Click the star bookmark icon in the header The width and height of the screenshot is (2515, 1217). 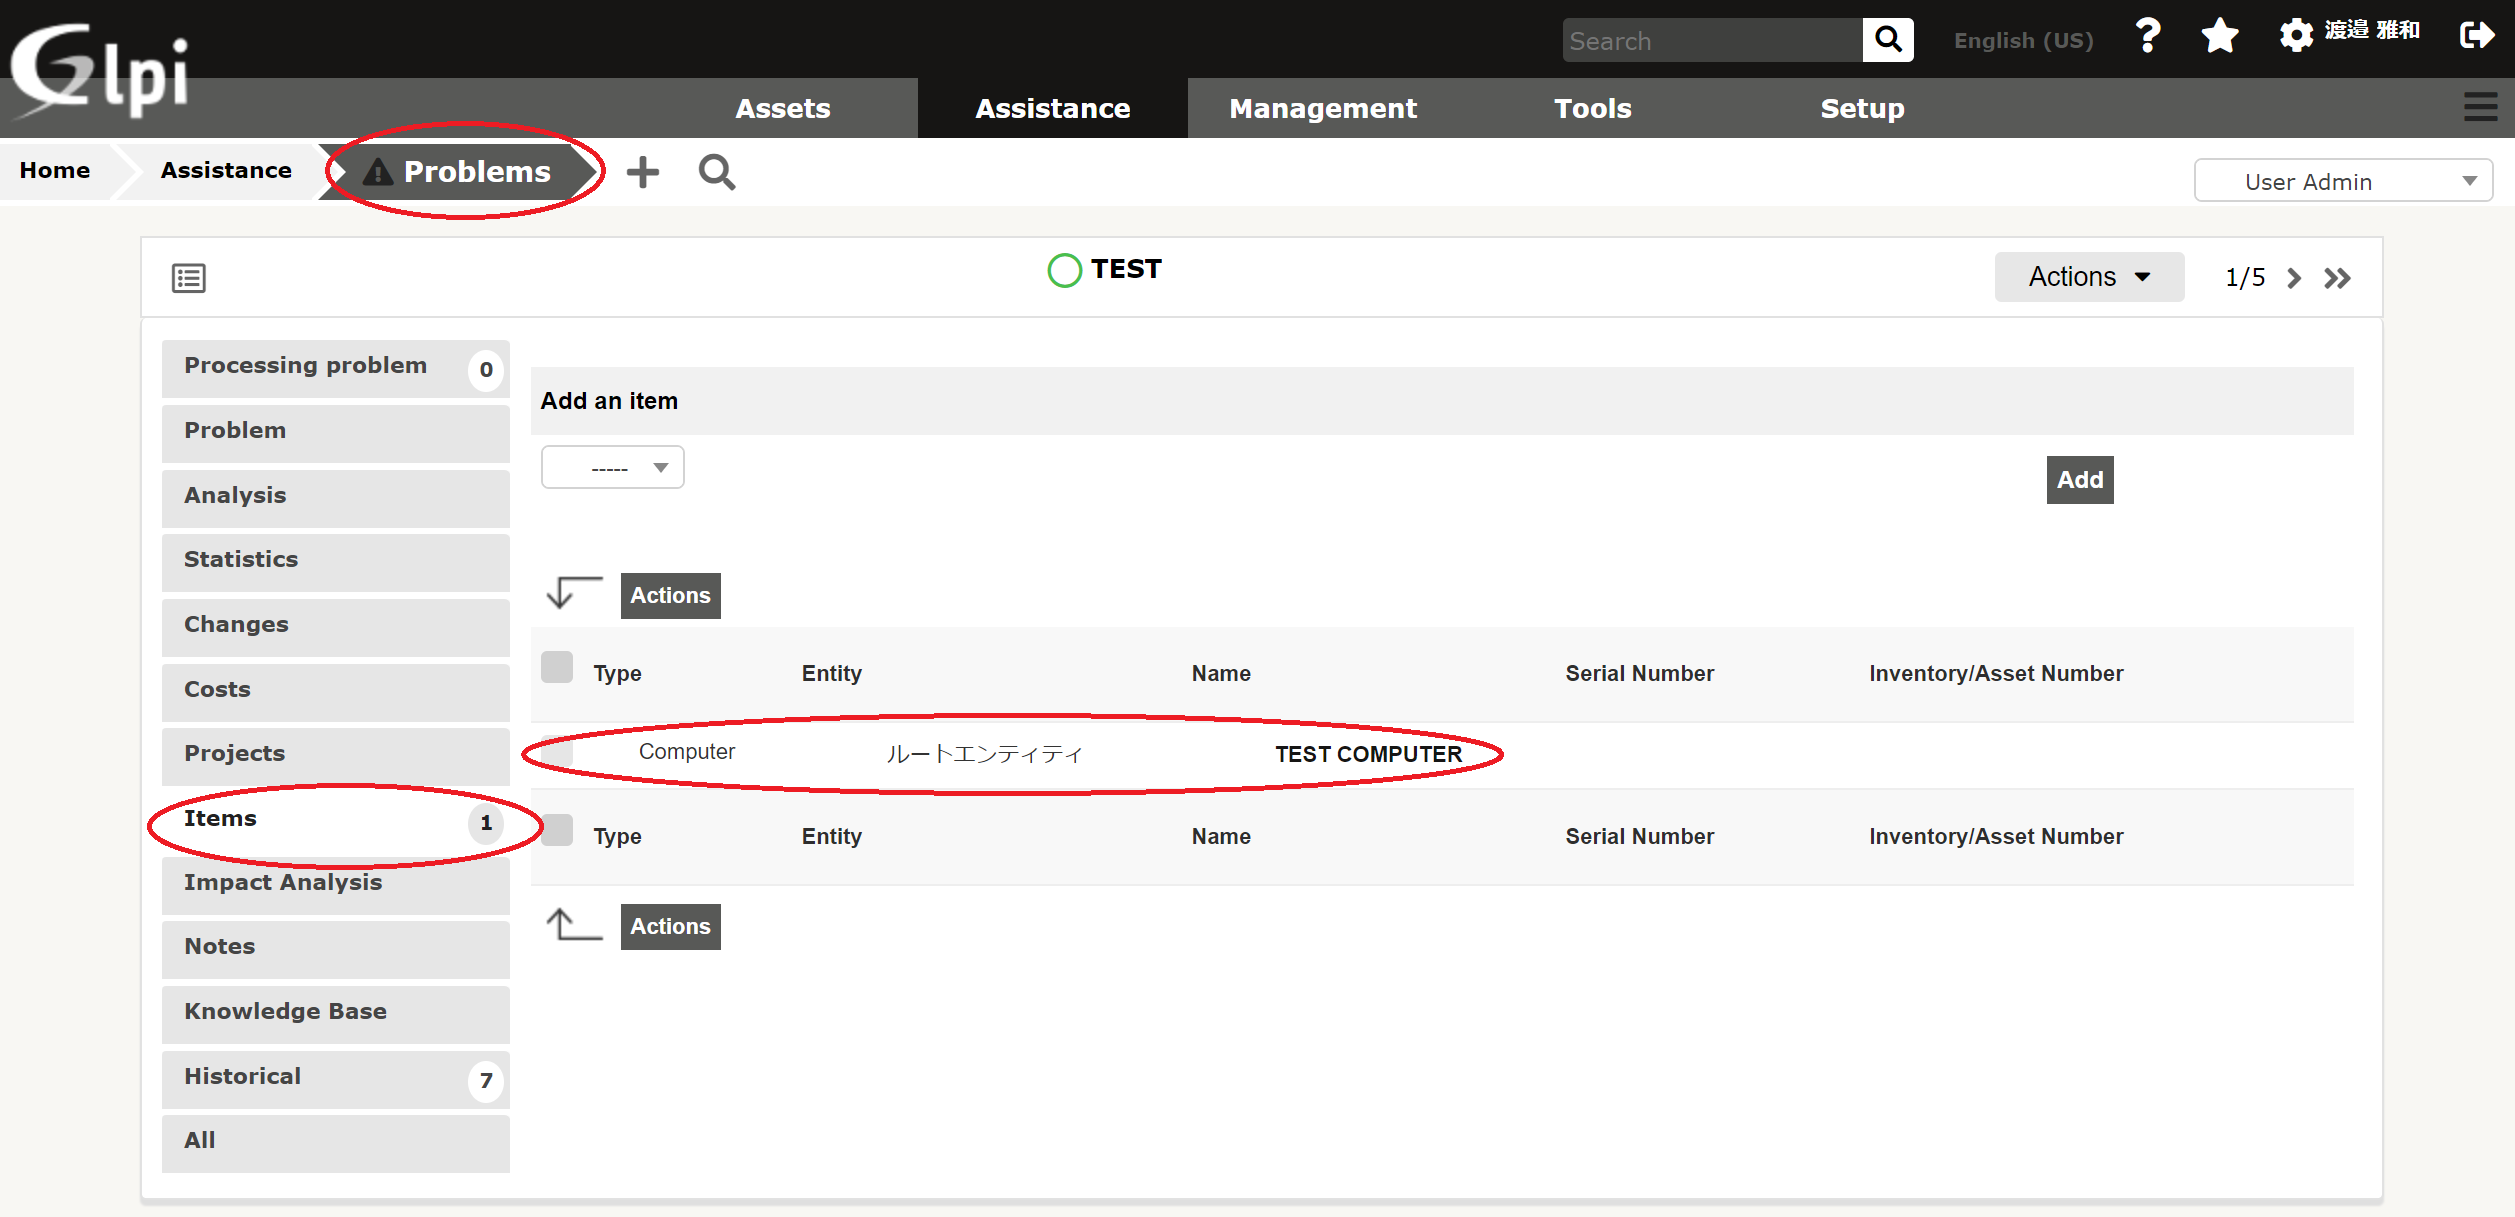pos(2220,35)
